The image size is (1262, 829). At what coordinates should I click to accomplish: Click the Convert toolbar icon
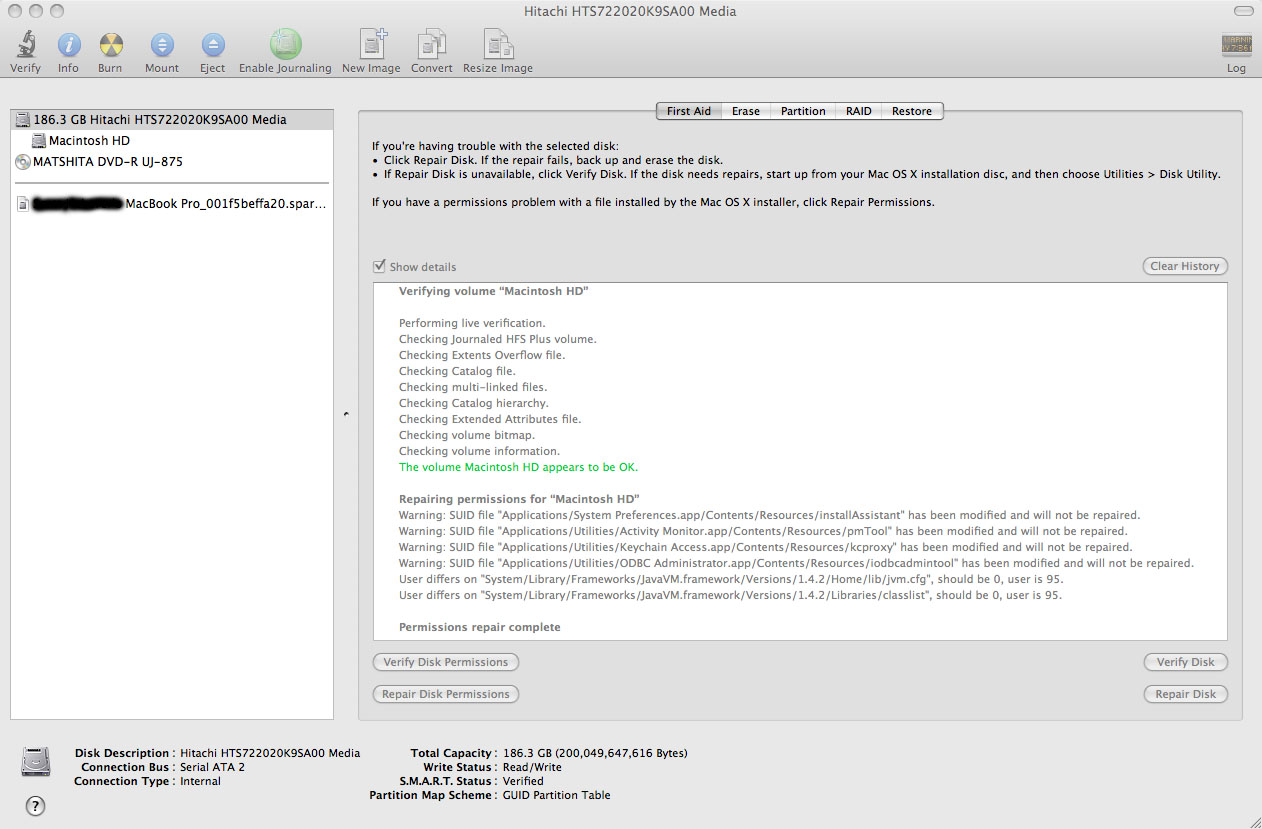[432, 44]
